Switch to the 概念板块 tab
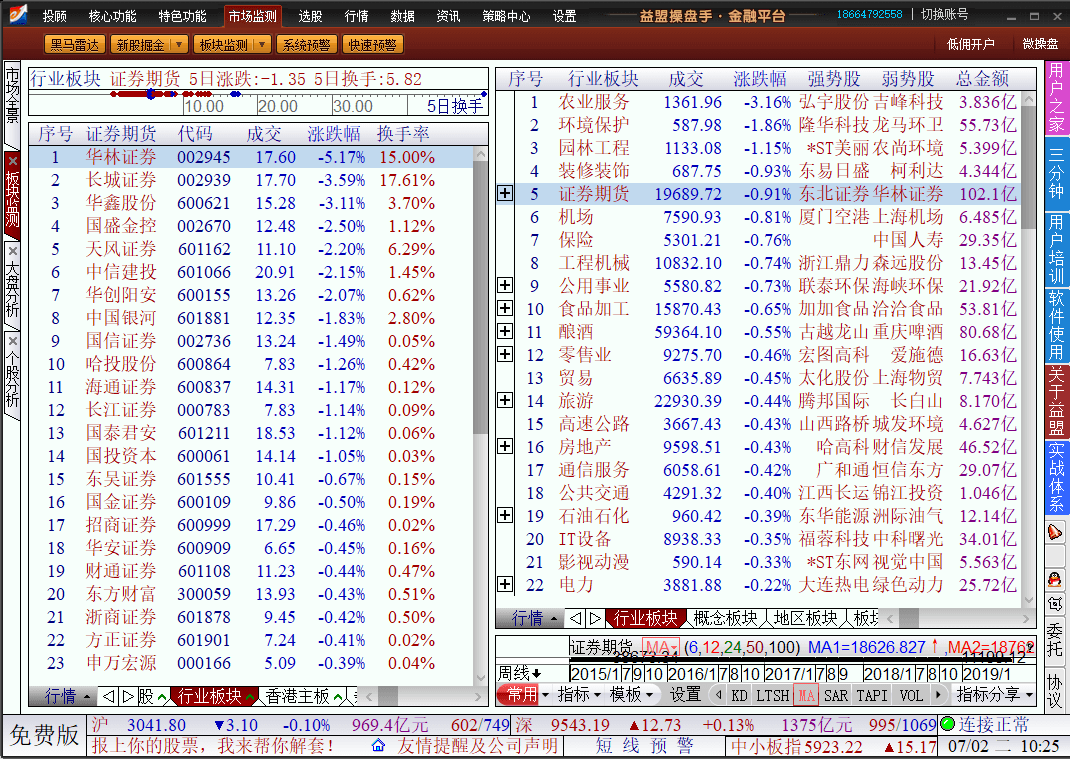Image resolution: width=1070 pixels, height=759 pixels. pyautogui.click(x=725, y=618)
